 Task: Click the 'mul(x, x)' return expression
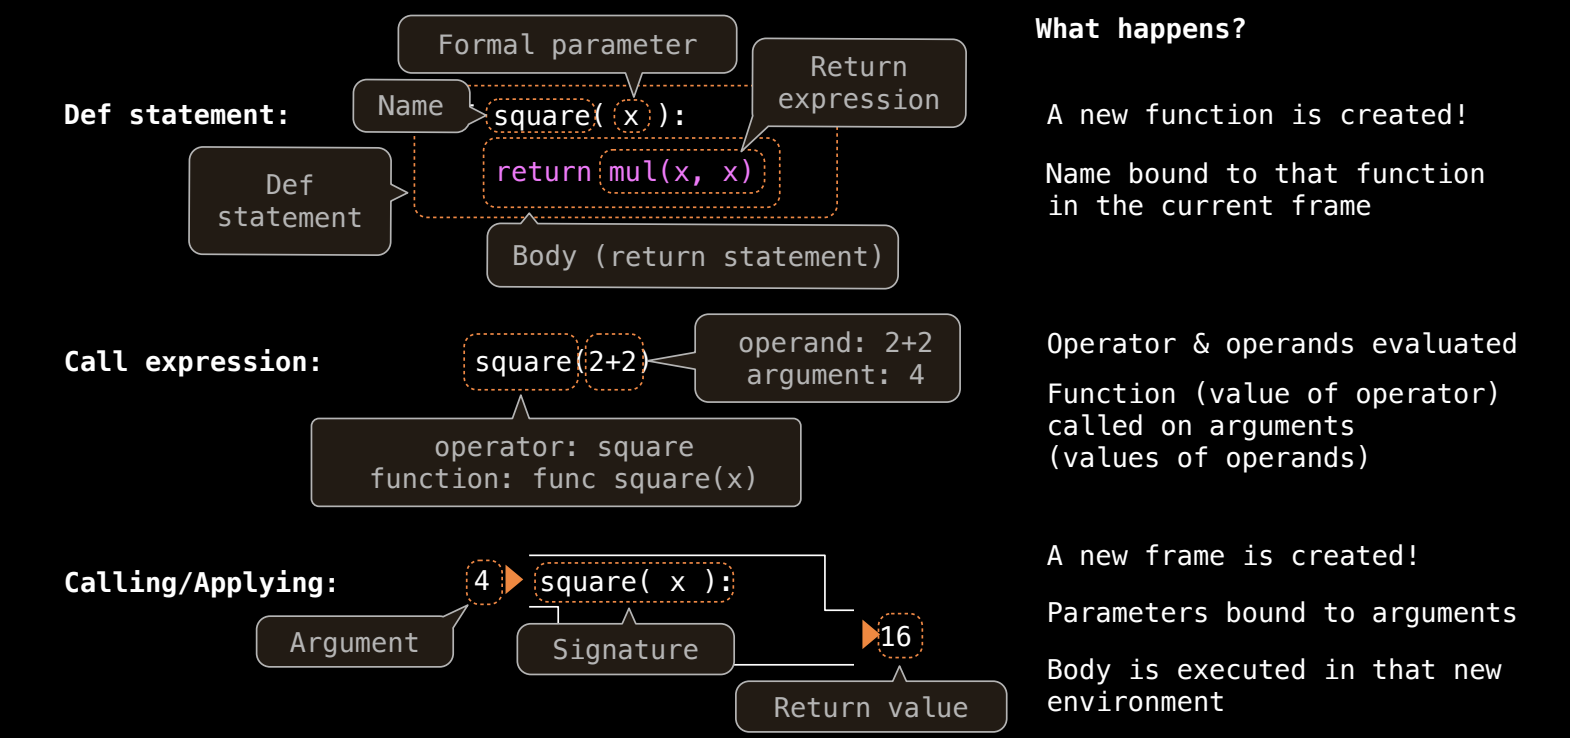(x=681, y=172)
